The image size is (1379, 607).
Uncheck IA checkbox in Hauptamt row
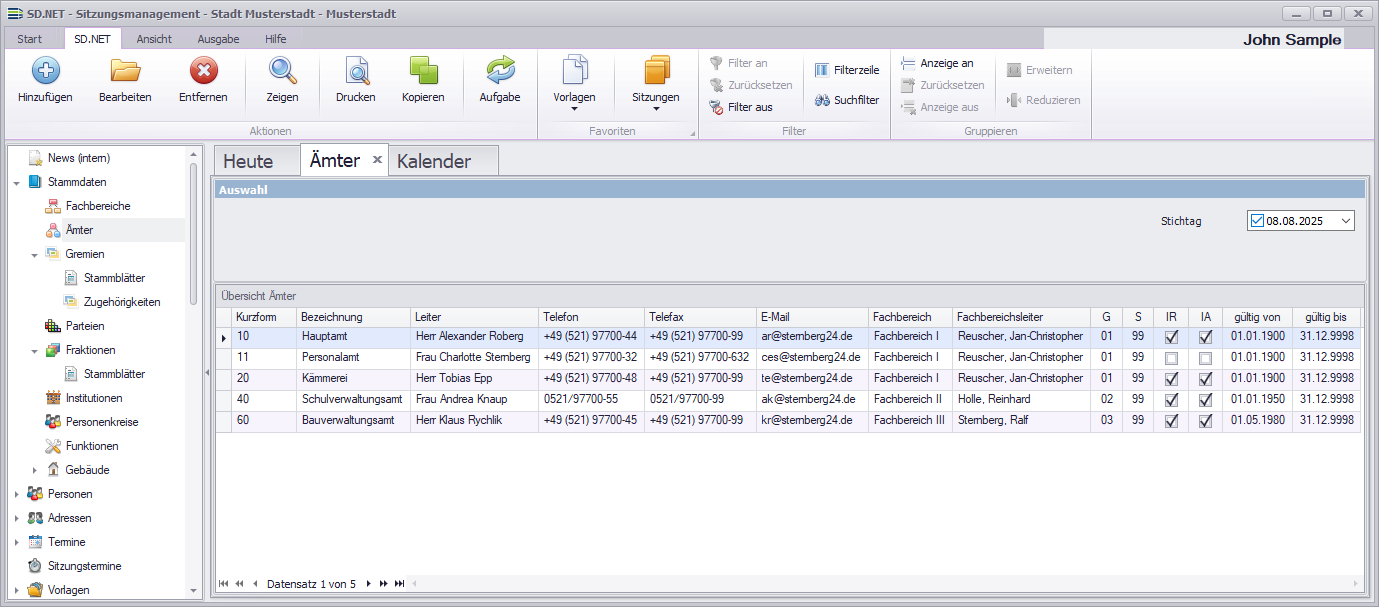click(1206, 337)
